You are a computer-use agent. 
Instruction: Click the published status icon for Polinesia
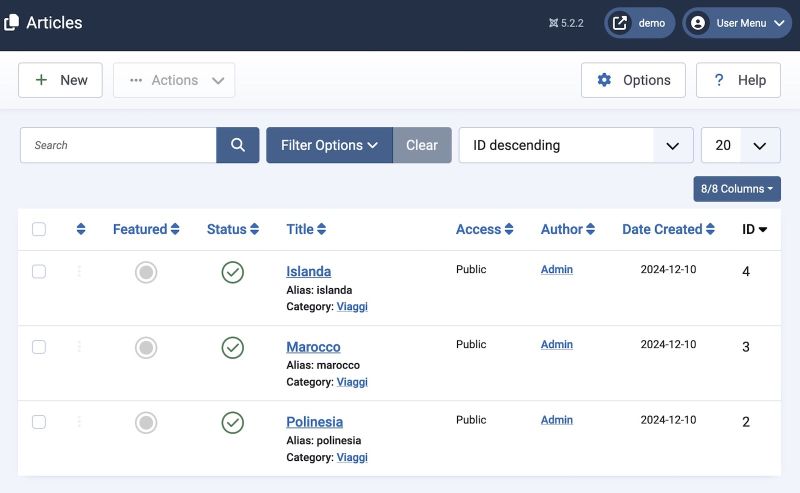(x=233, y=422)
